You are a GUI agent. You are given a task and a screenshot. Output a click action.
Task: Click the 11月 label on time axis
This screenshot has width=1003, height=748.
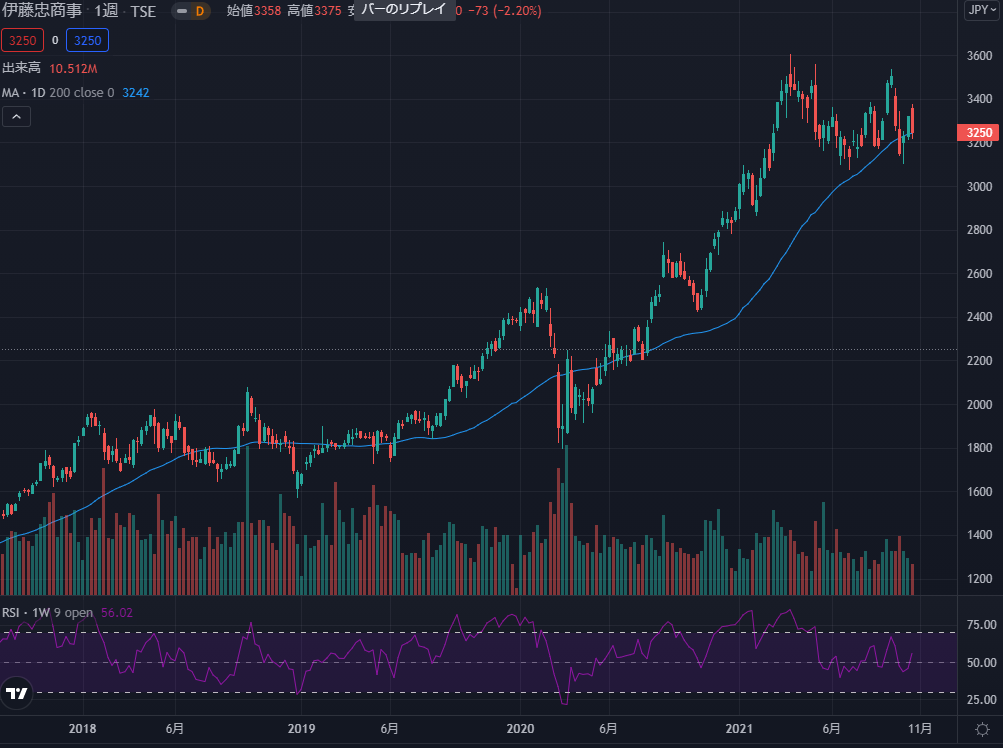921,728
